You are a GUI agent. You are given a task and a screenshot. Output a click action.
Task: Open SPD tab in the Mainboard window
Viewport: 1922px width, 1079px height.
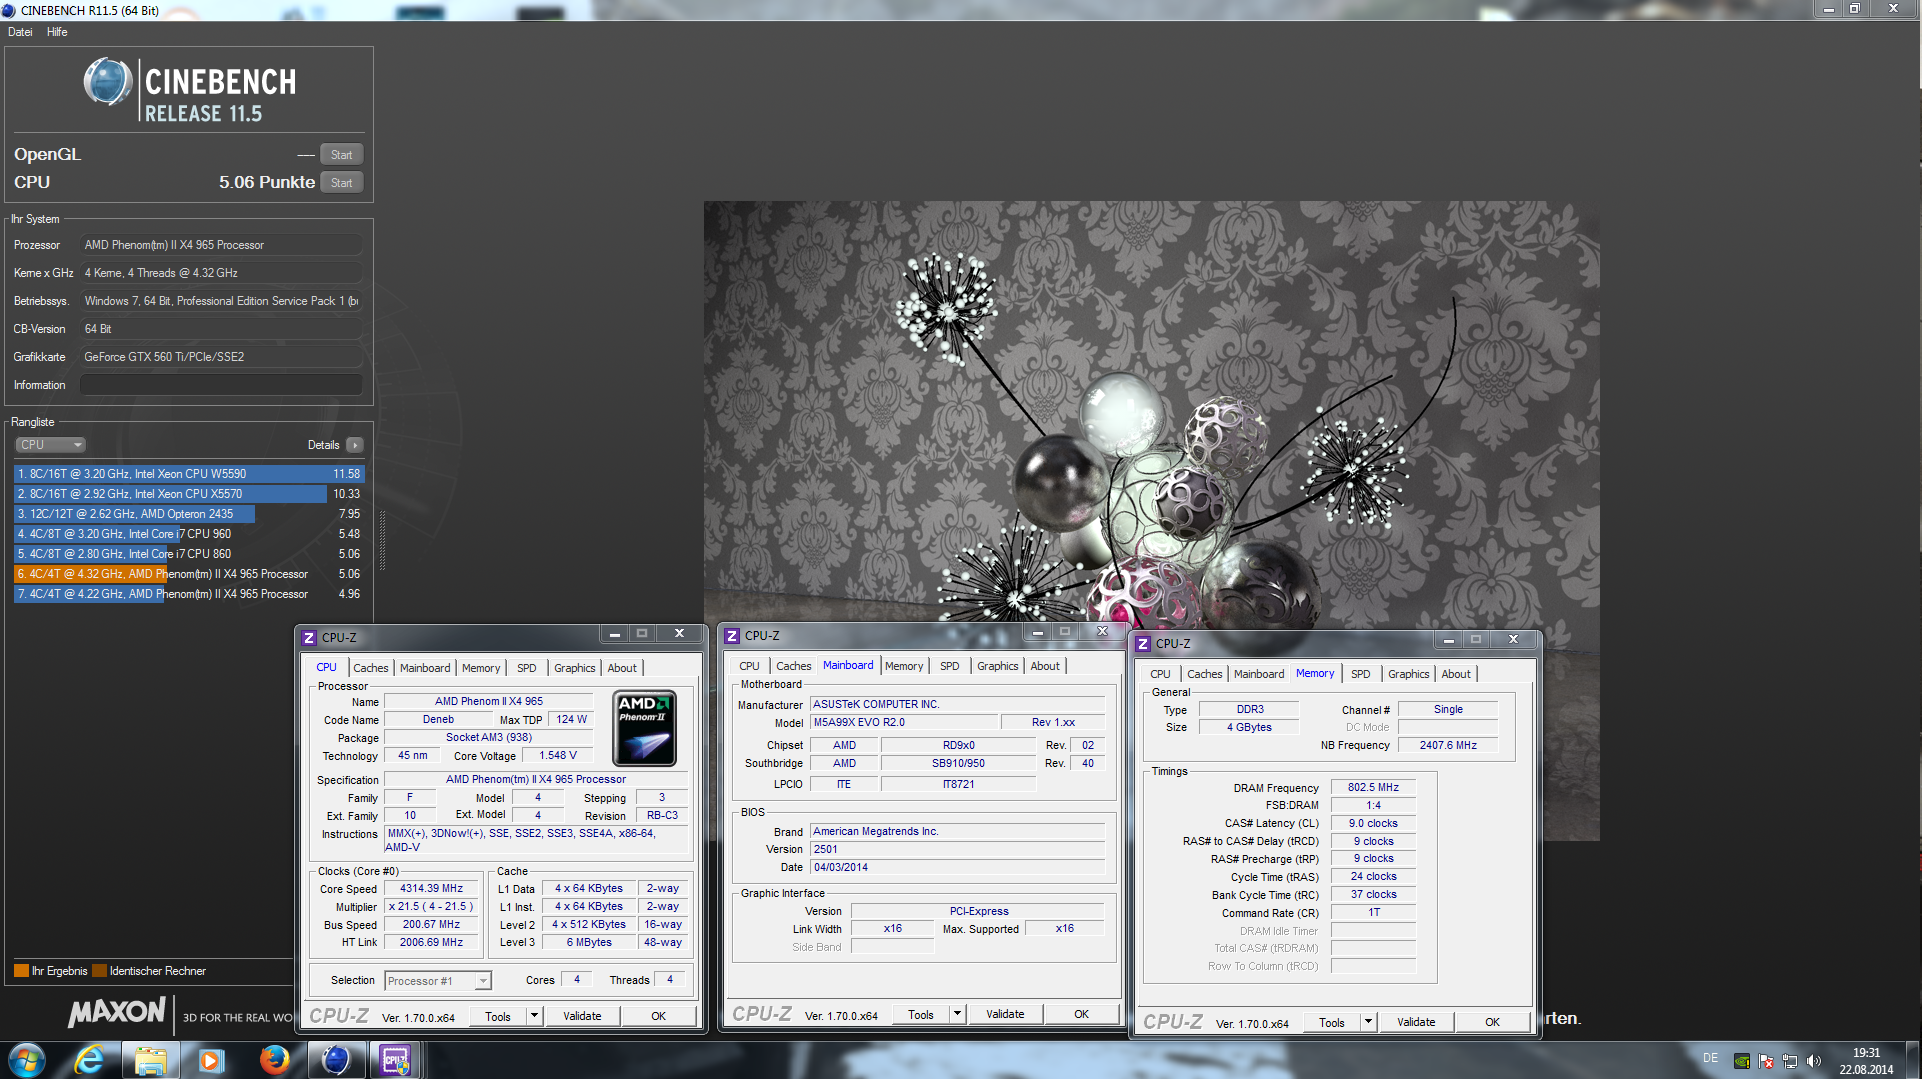pyautogui.click(x=949, y=666)
